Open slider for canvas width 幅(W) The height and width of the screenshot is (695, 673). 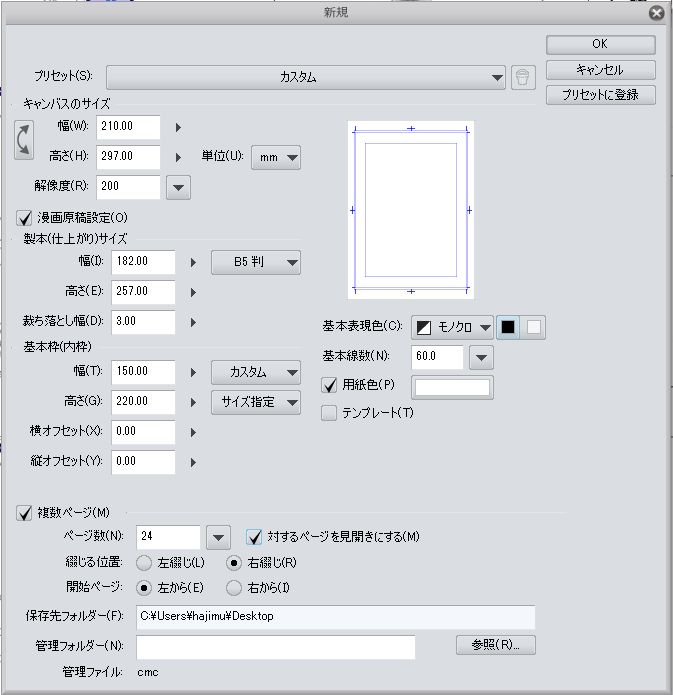tap(178, 128)
